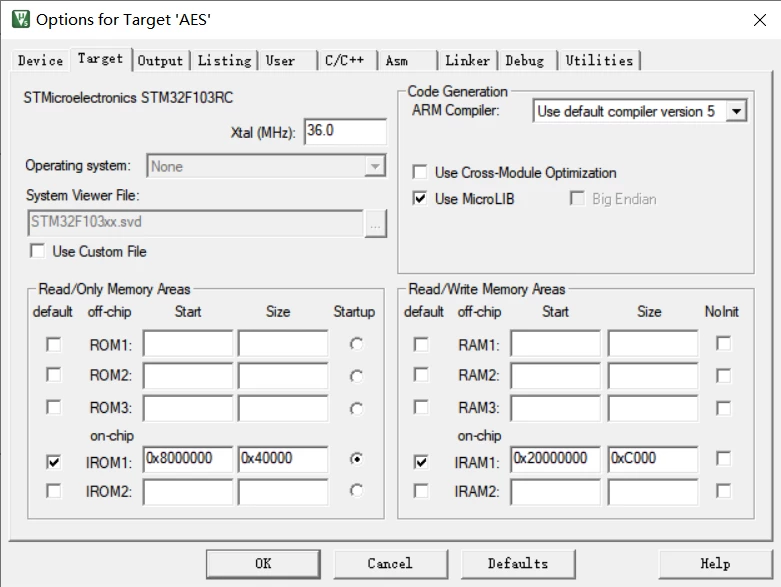Click the STM32F103xx.svd file field
This screenshot has width=781, height=587.
[195, 223]
